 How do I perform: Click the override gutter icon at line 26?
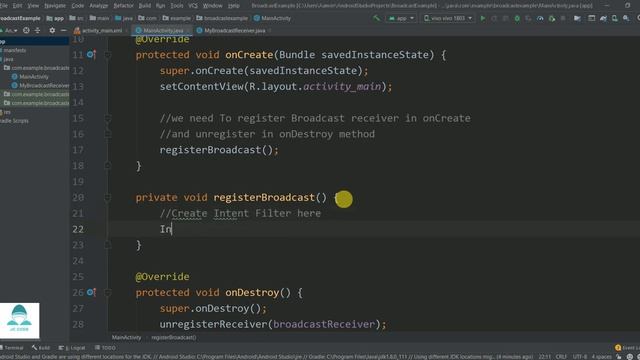91,292
